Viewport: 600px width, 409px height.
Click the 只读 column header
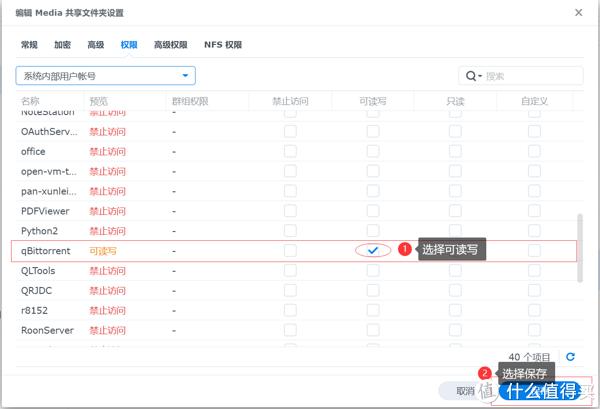[x=455, y=101]
